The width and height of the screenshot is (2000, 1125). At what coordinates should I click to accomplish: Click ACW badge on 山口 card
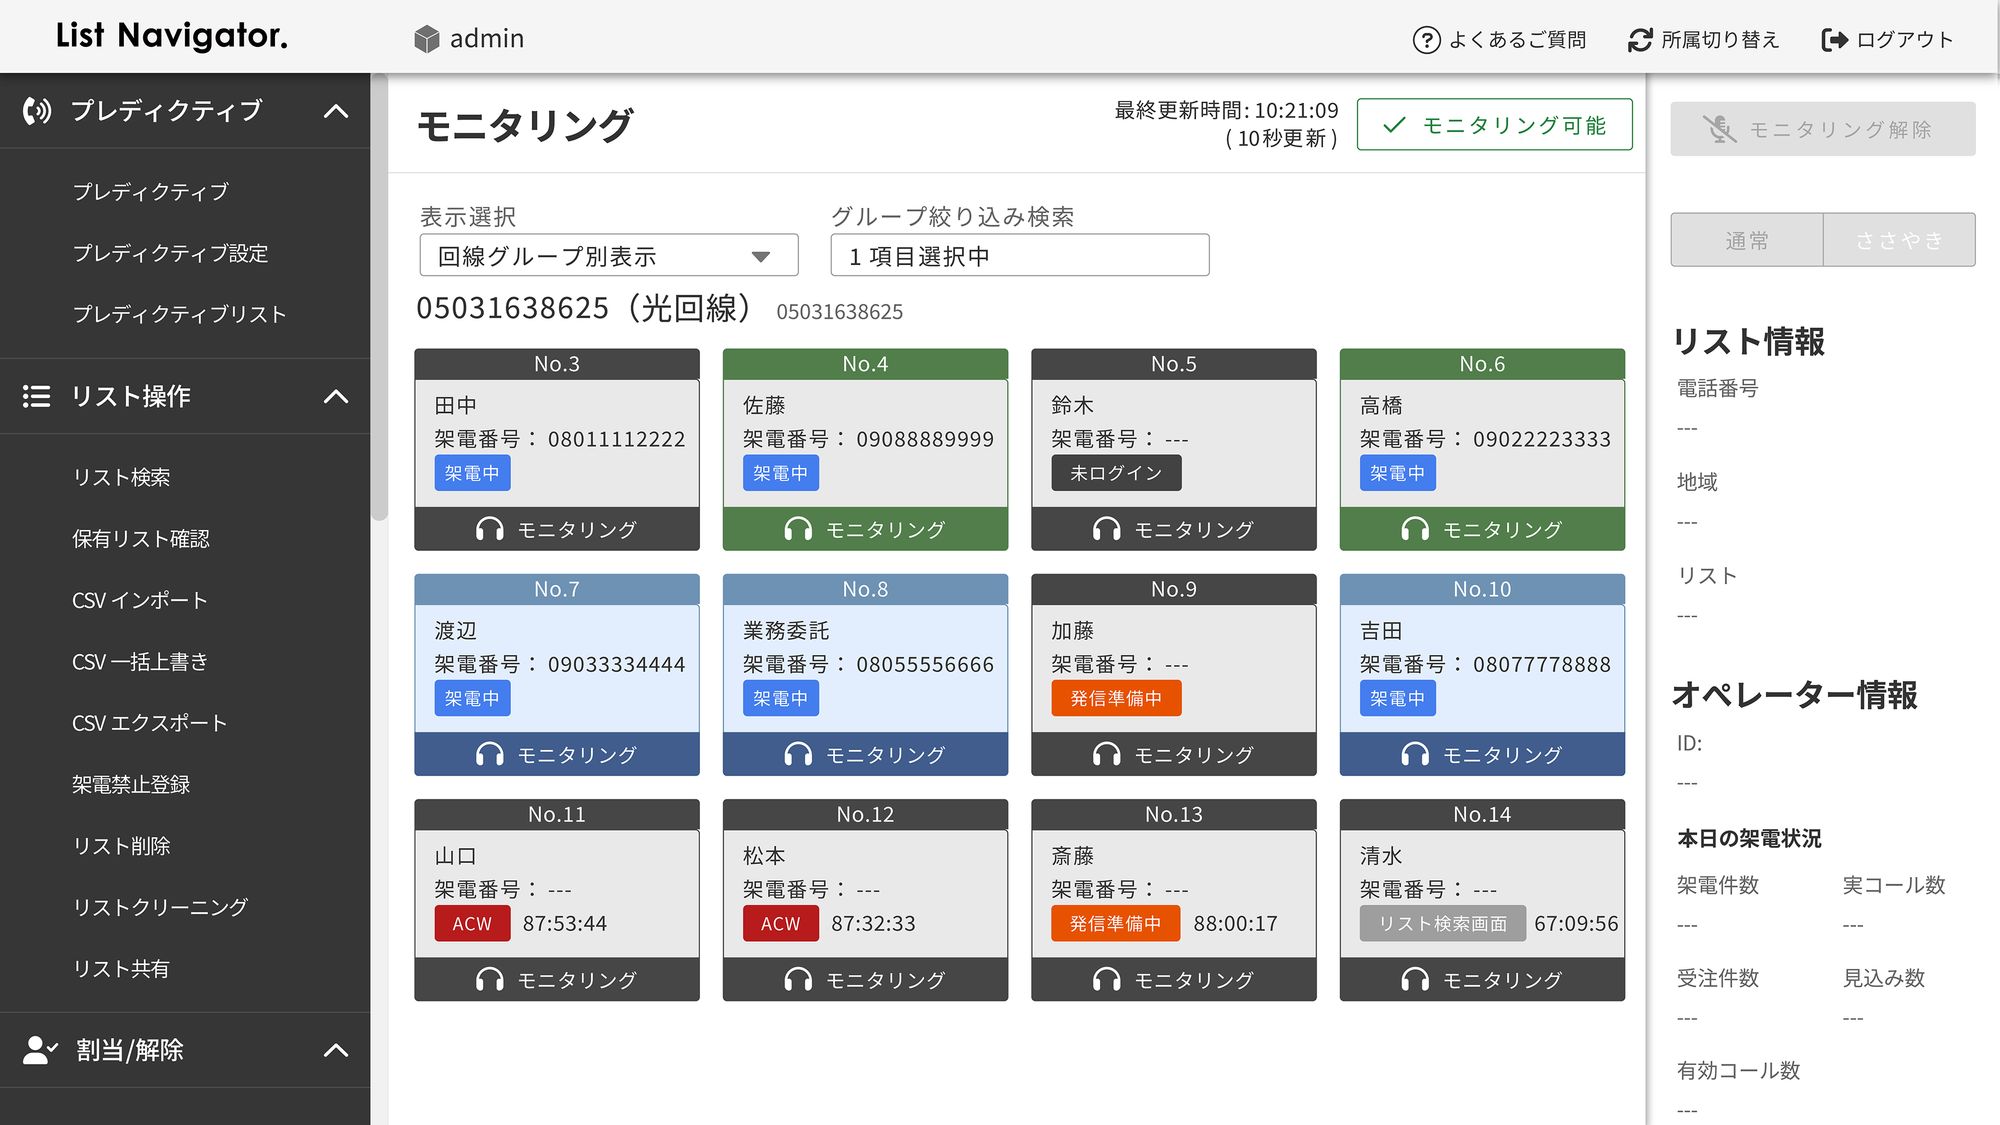[472, 923]
